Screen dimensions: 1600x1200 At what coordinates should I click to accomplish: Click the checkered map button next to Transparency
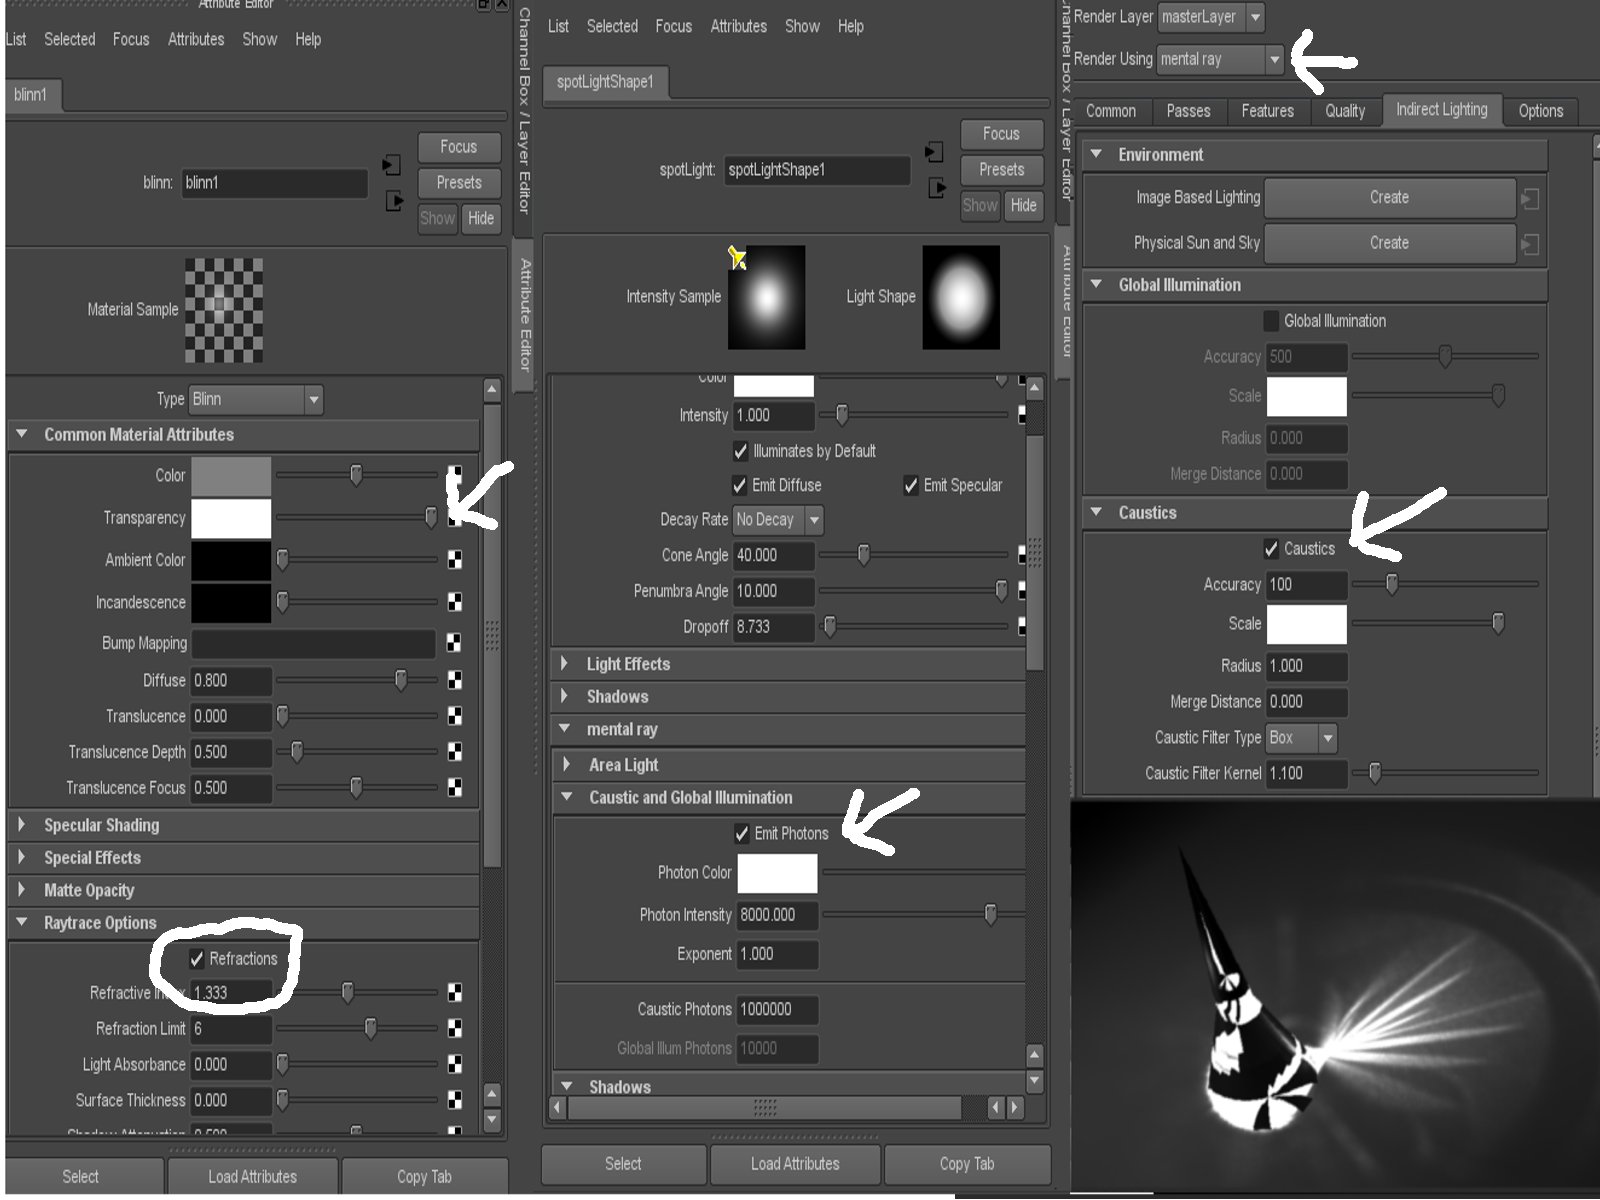point(456,518)
